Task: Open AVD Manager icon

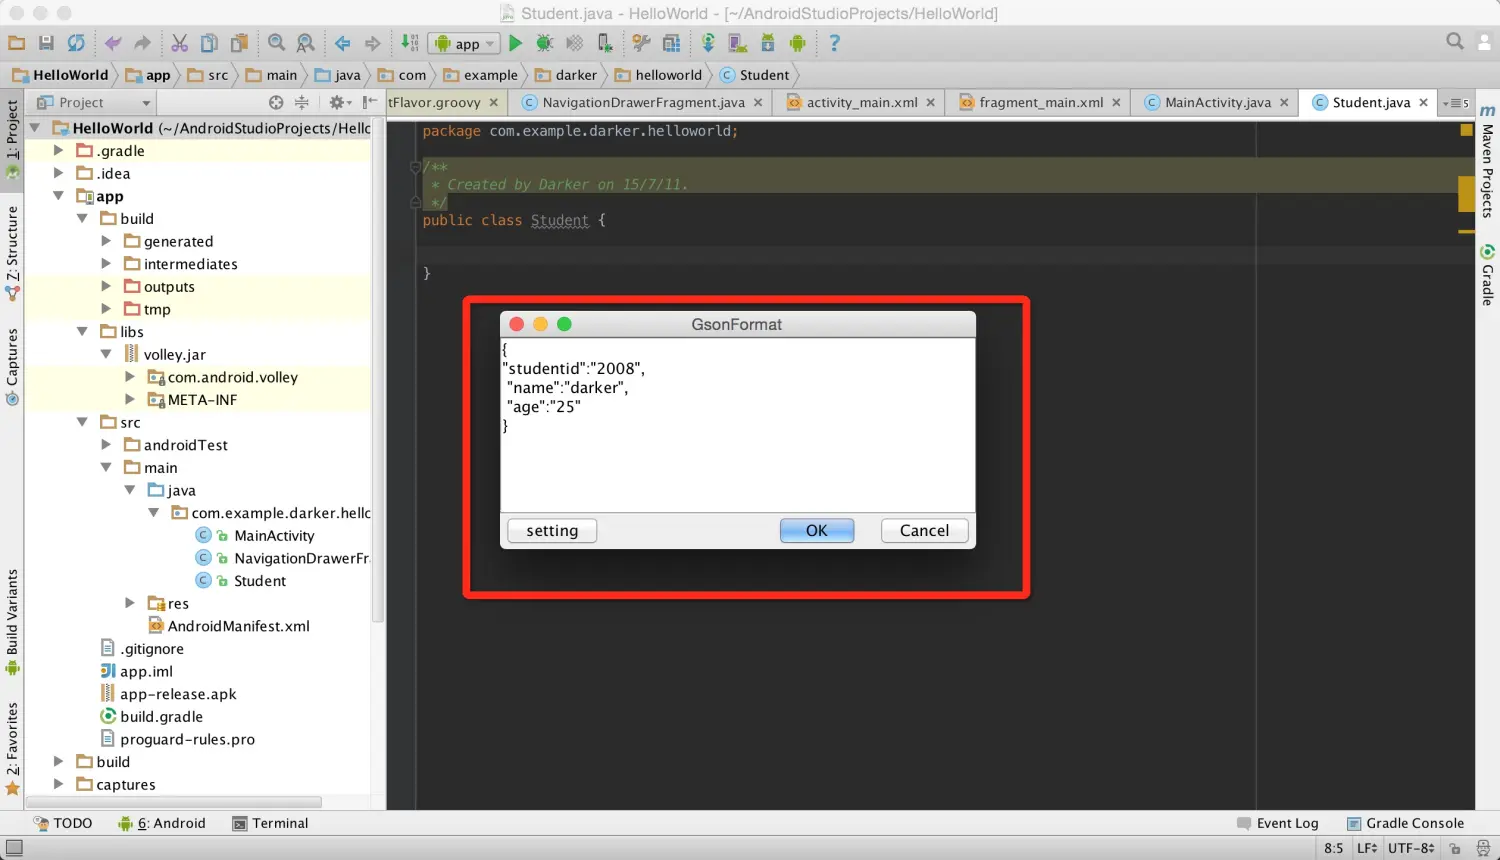Action: [x=737, y=43]
